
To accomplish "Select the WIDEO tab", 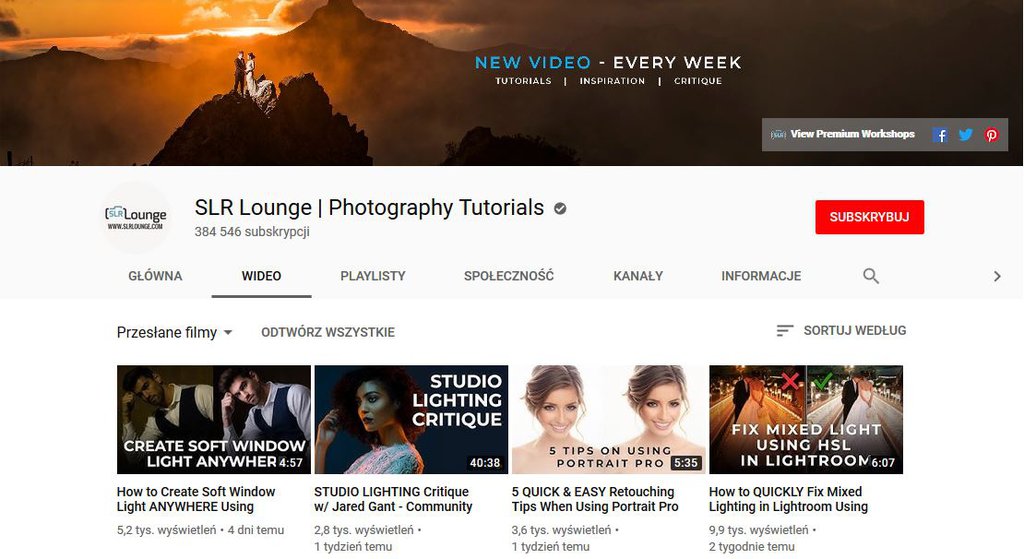I will [261, 276].
